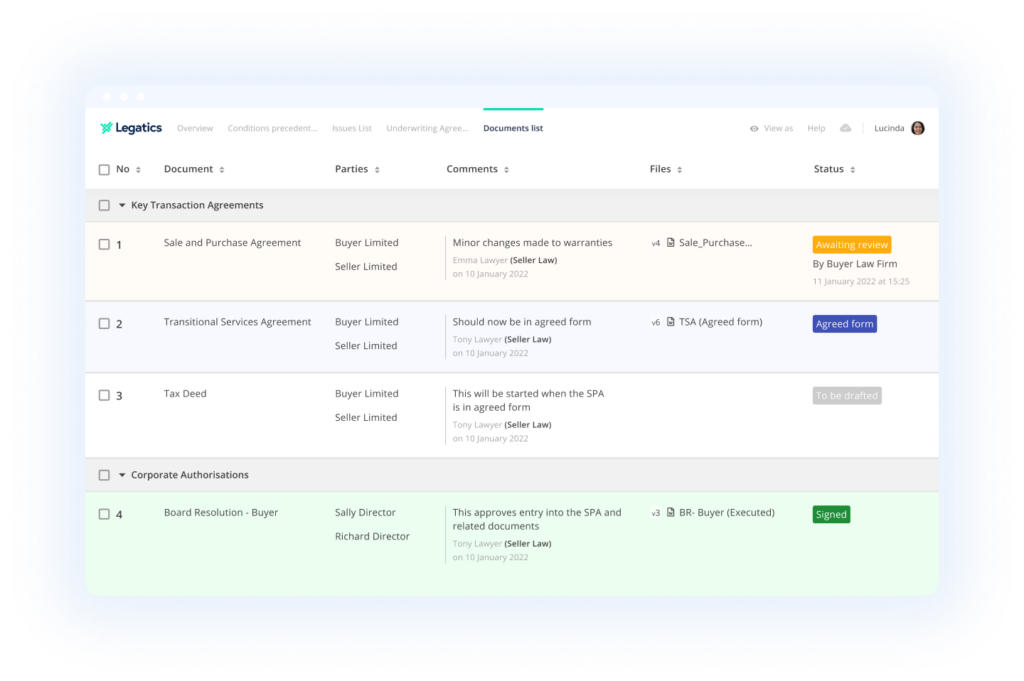
Task: Tick the Tax Deed row checkbox
Action: 104,395
